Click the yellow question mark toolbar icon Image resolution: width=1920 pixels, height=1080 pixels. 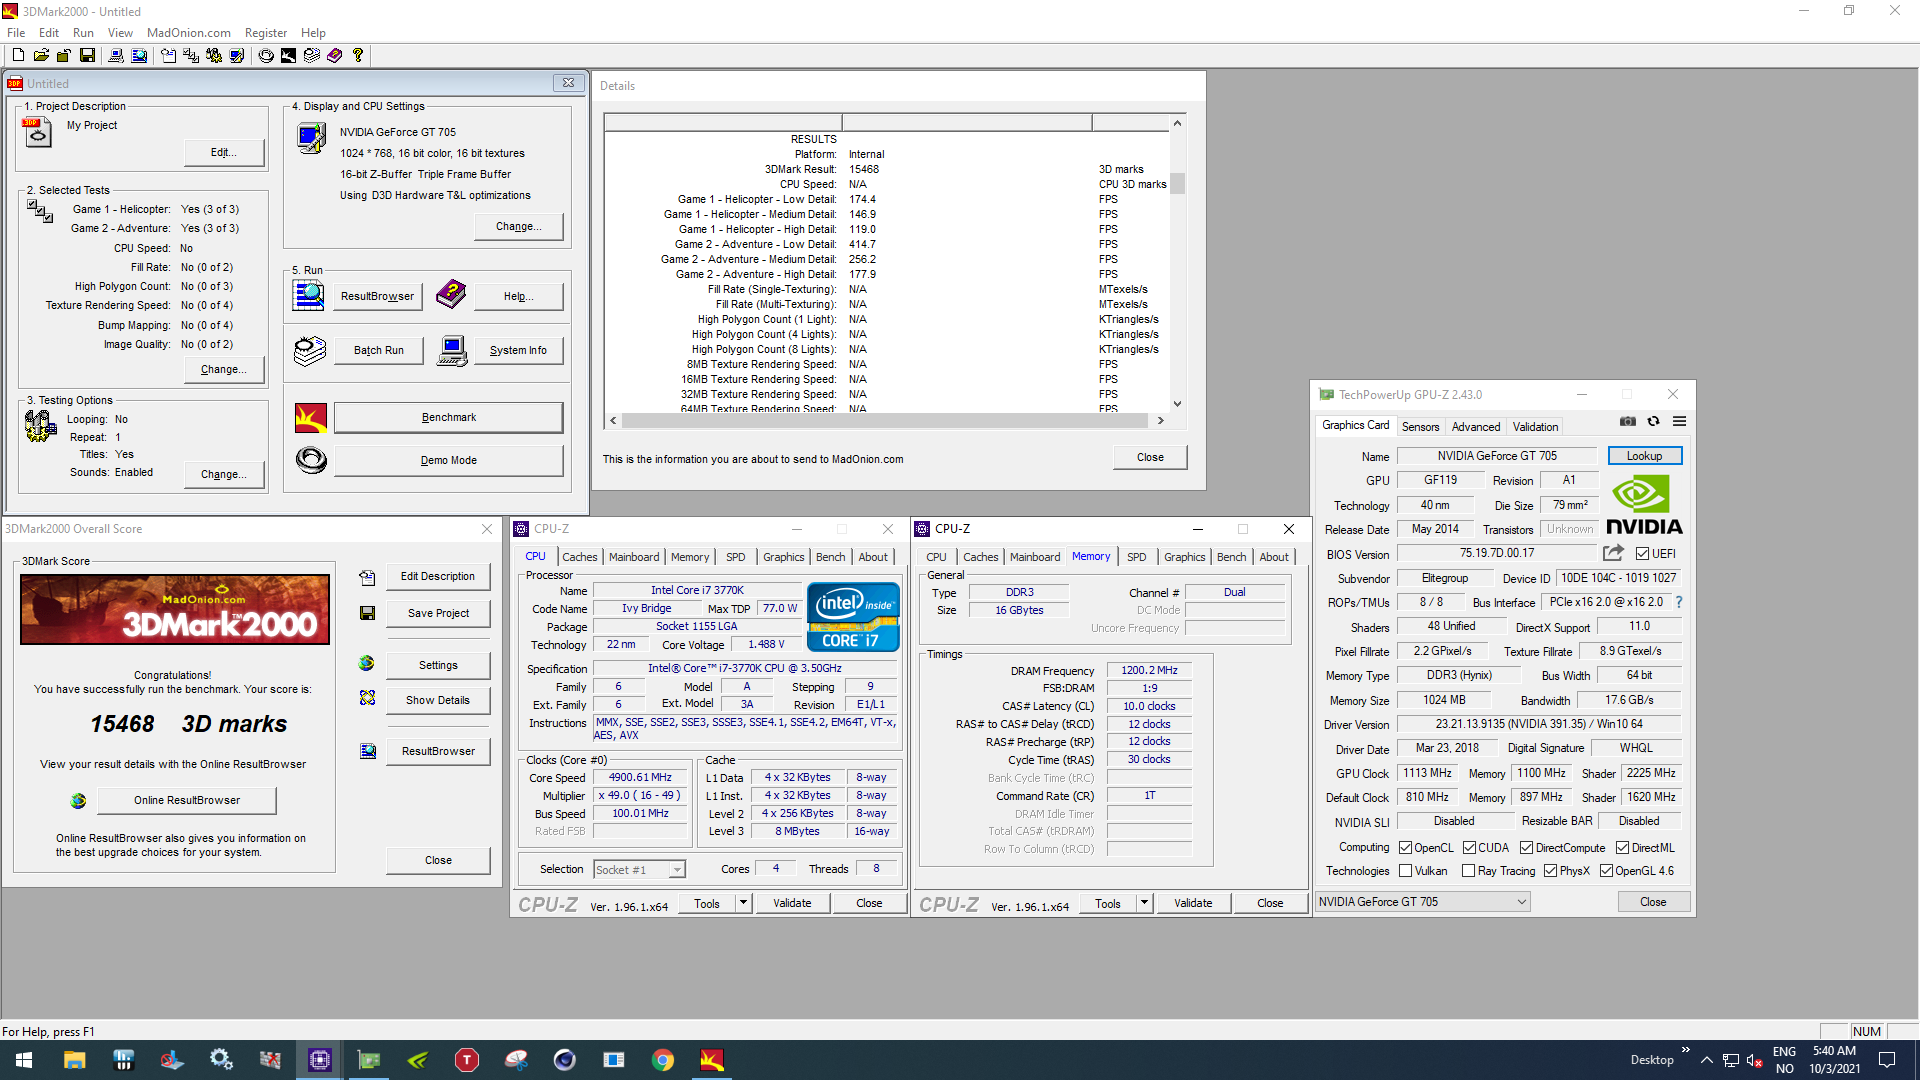click(x=357, y=56)
